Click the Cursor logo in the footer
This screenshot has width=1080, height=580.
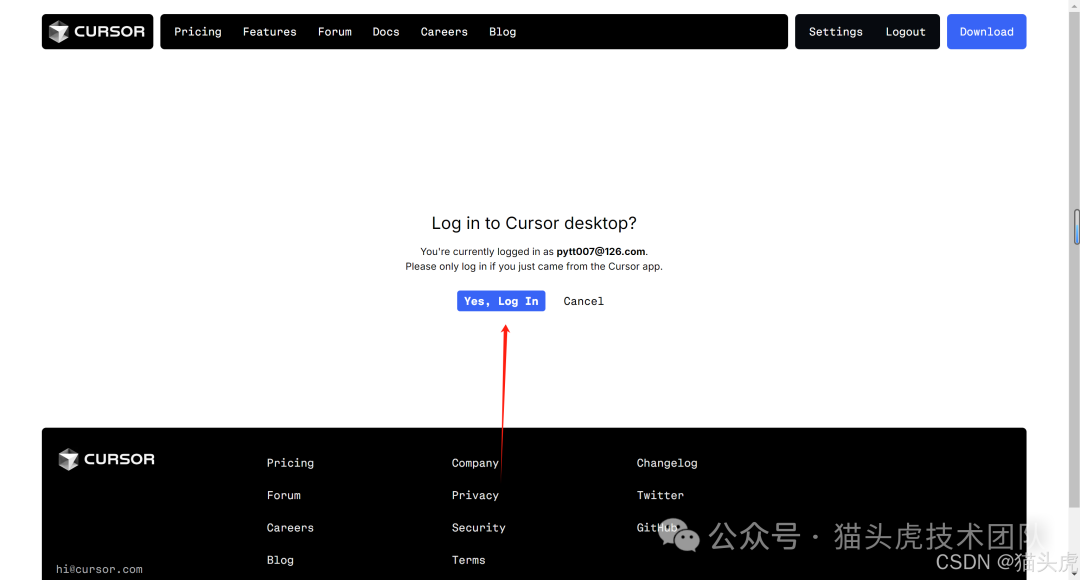pos(107,459)
